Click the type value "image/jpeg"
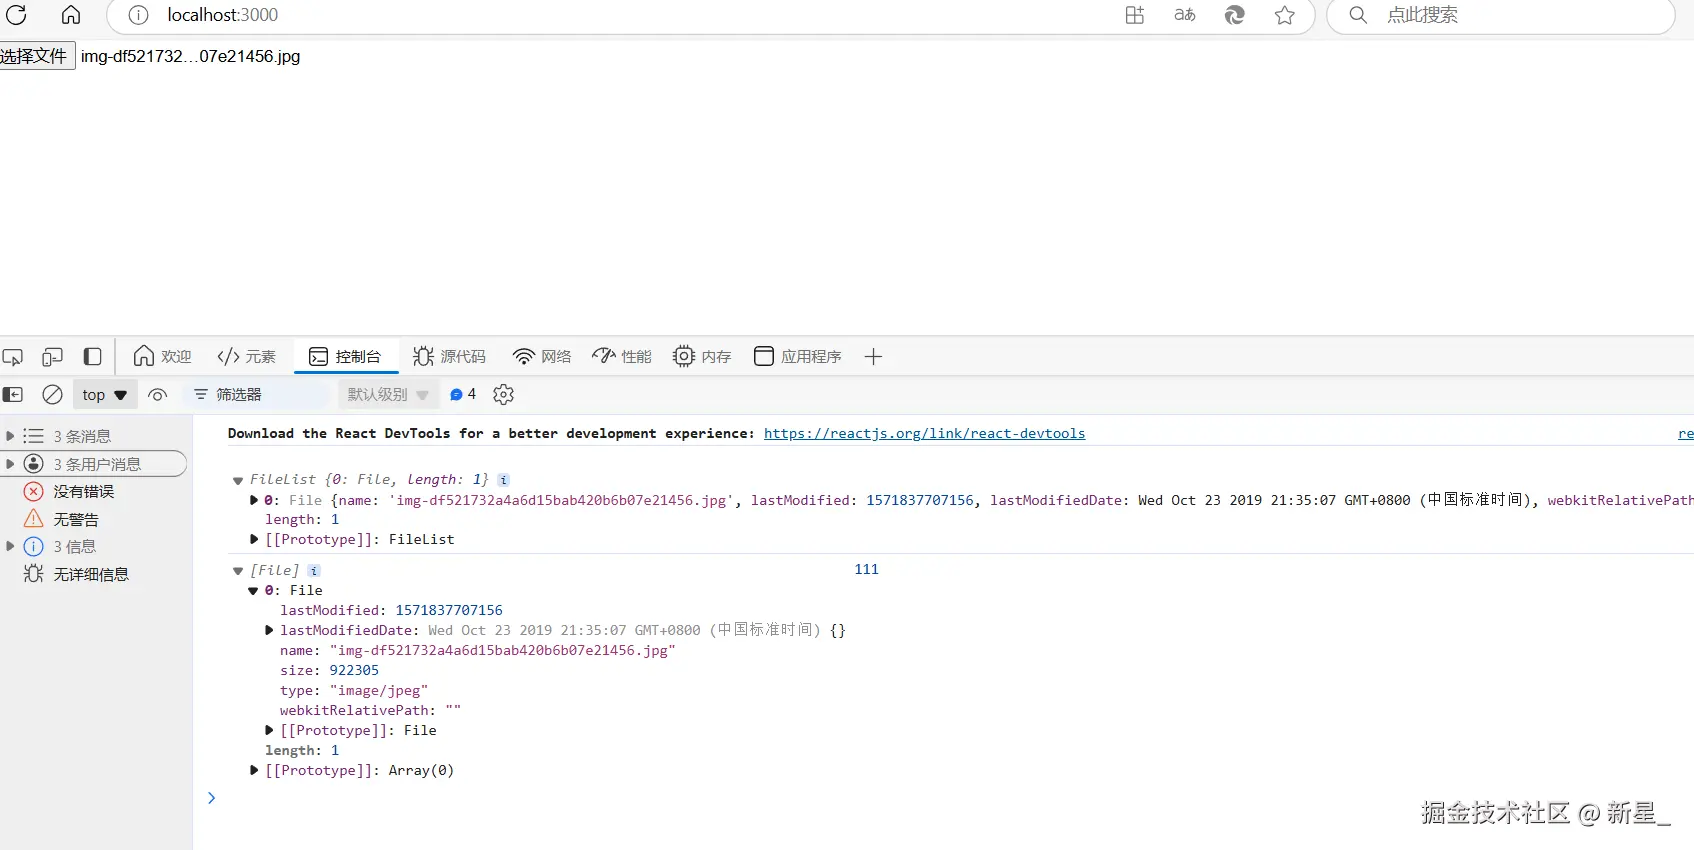 [379, 691]
